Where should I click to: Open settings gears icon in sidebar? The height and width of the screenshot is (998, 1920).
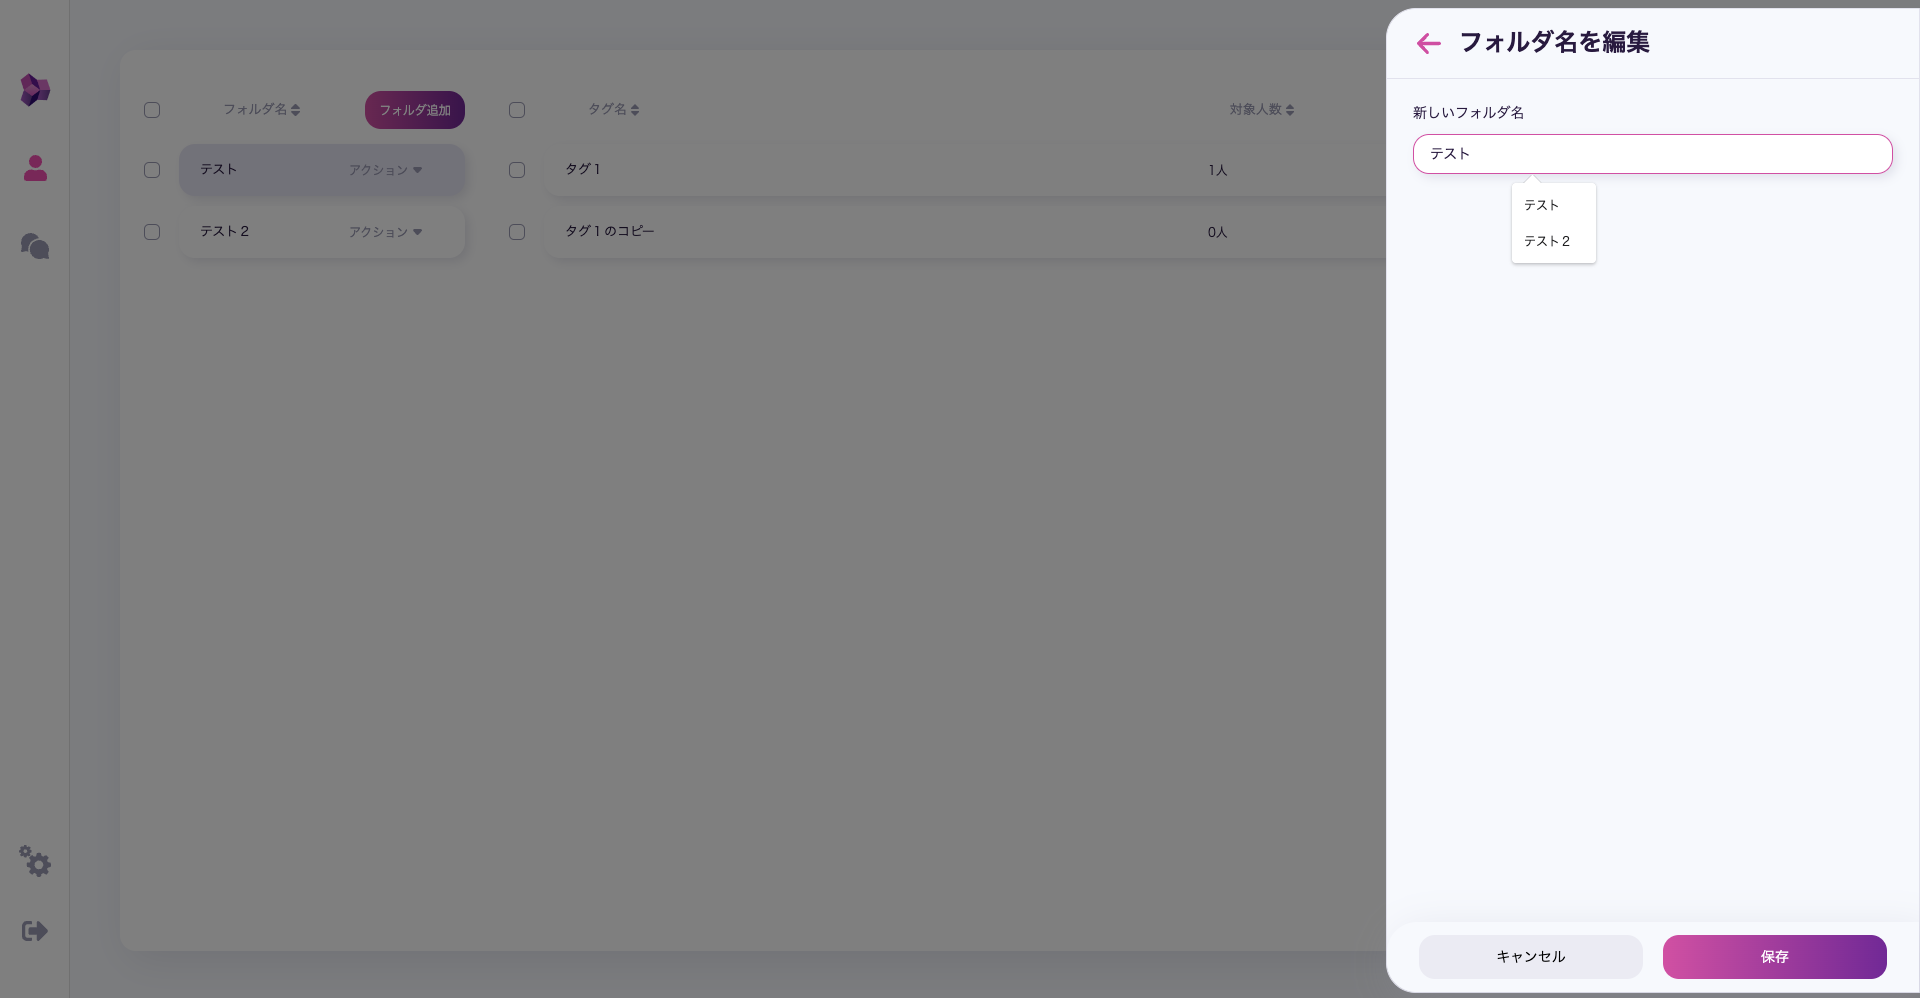[x=35, y=861]
